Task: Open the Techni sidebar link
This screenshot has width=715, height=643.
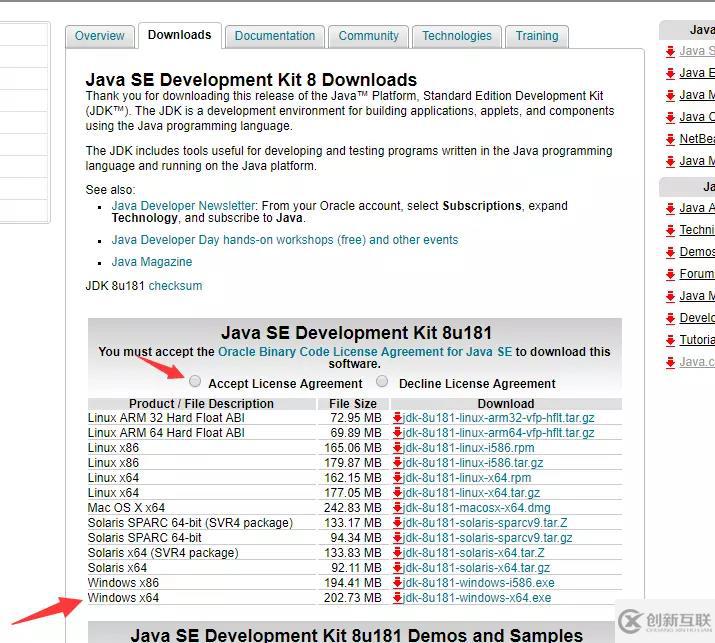Action: pyautogui.click(x=697, y=230)
